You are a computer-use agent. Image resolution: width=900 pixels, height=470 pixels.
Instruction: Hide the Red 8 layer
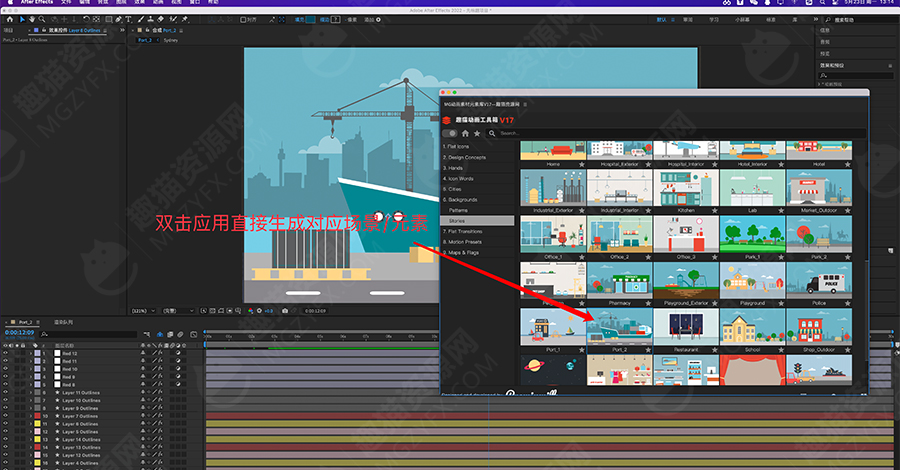(6, 384)
